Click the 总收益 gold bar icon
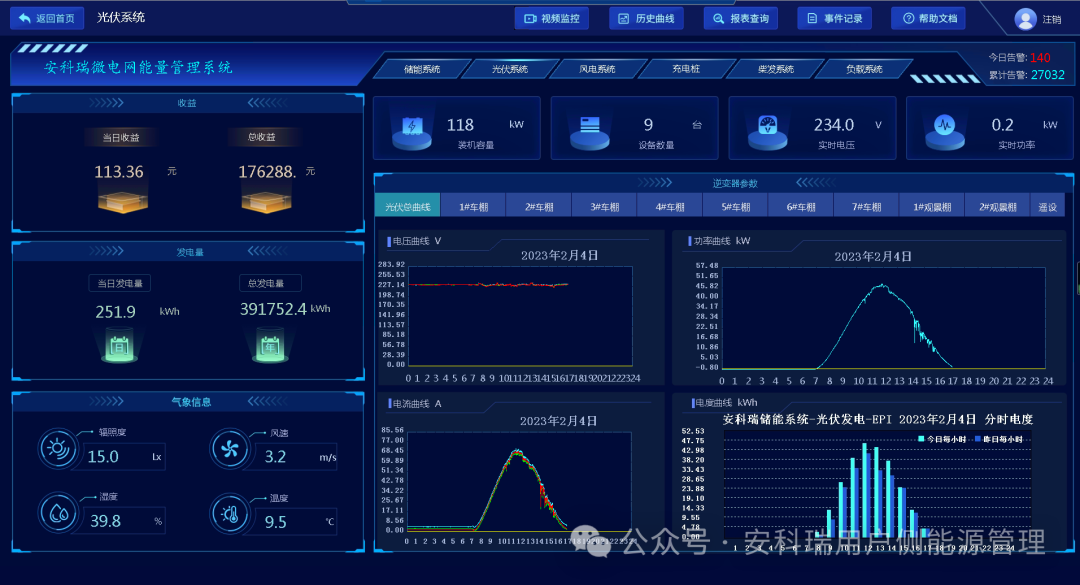Viewport: 1080px width, 585px height. click(x=266, y=201)
